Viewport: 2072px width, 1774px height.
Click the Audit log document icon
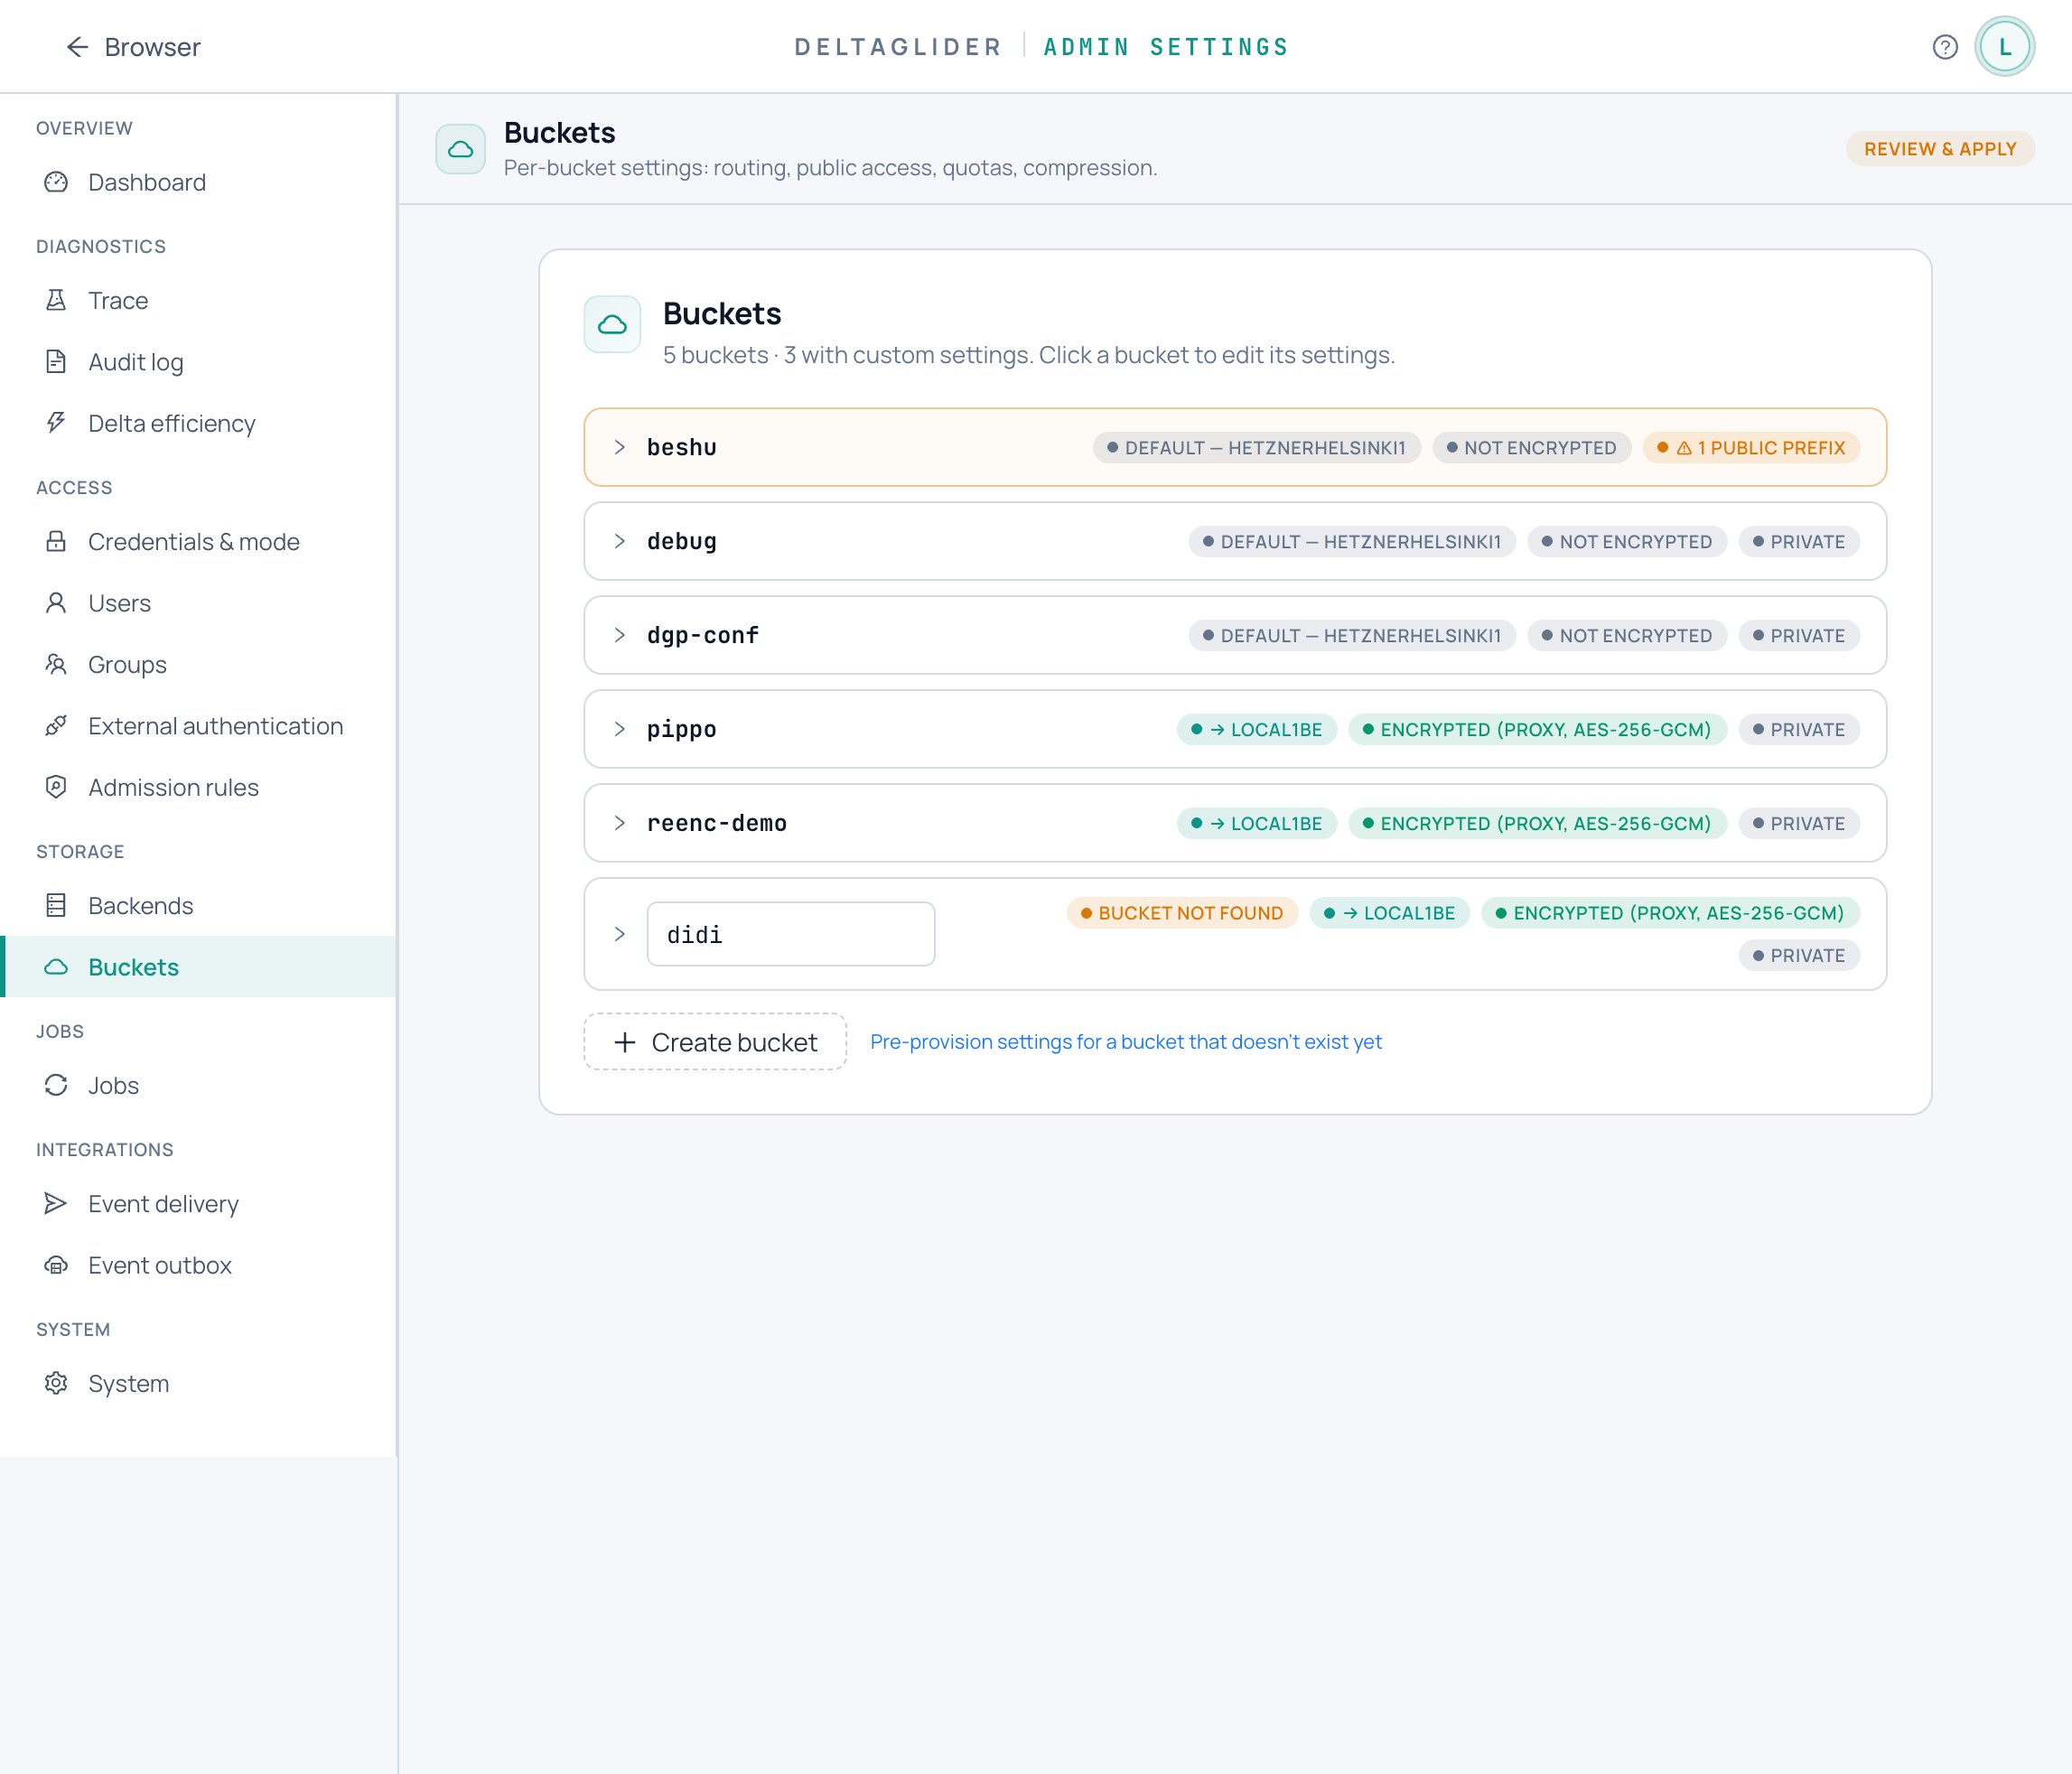pyautogui.click(x=56, y=362)
